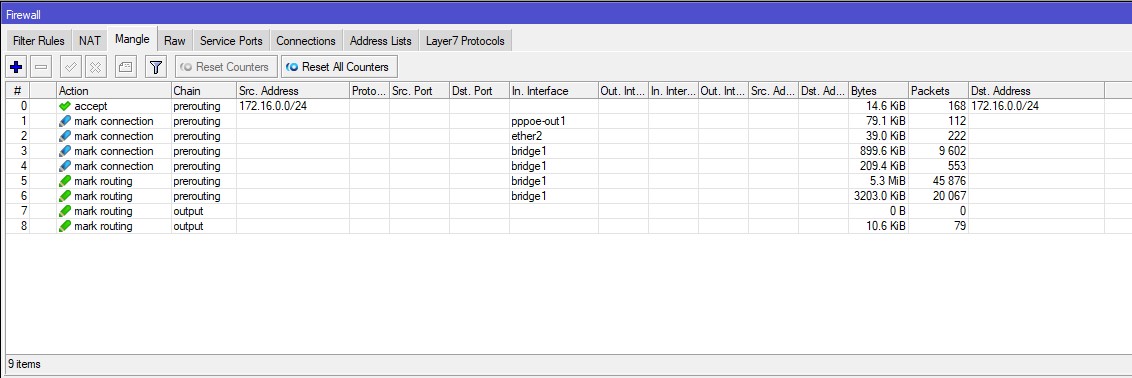Image resolution: width=1132 pixels, height=378 pixels.
Task: Select the 79.1 KiB bytes cell
Action: (x=878, y=121)
